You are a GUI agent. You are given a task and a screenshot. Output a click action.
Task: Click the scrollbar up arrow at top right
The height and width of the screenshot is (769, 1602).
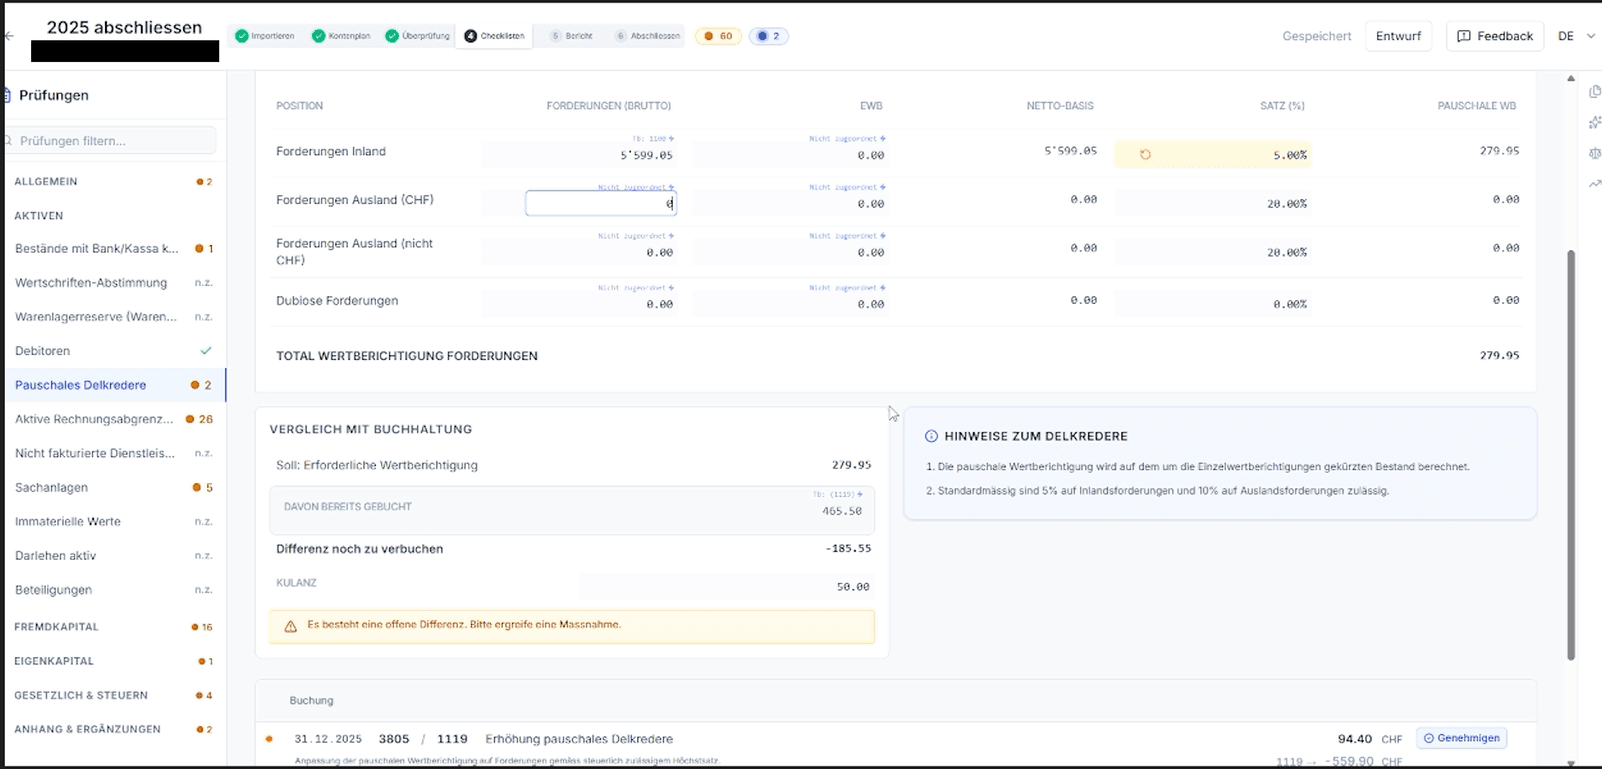point(1571,78)
